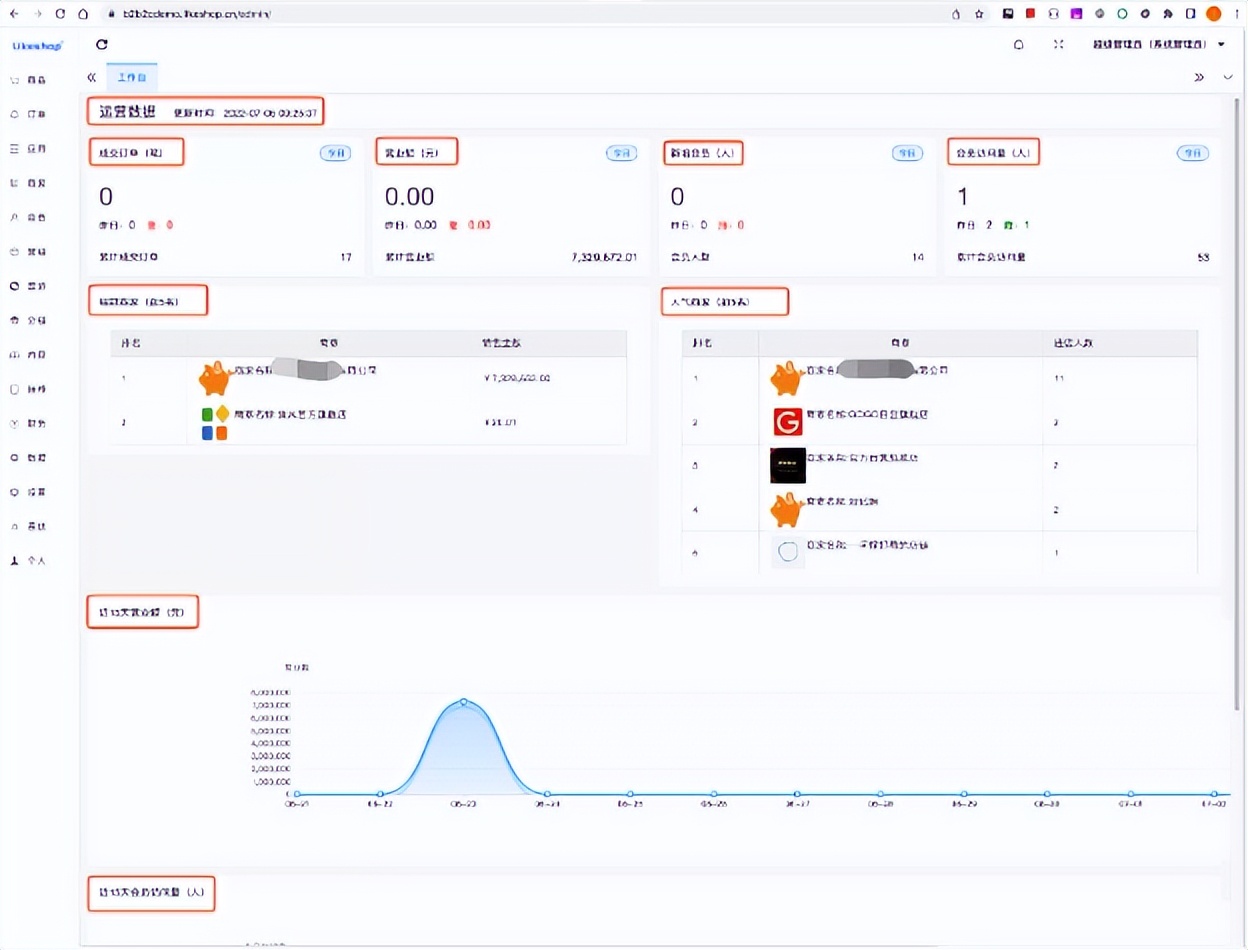Click the red G store logo in the ranking
The image size is (1248, 950).
[x=788, y=422]
